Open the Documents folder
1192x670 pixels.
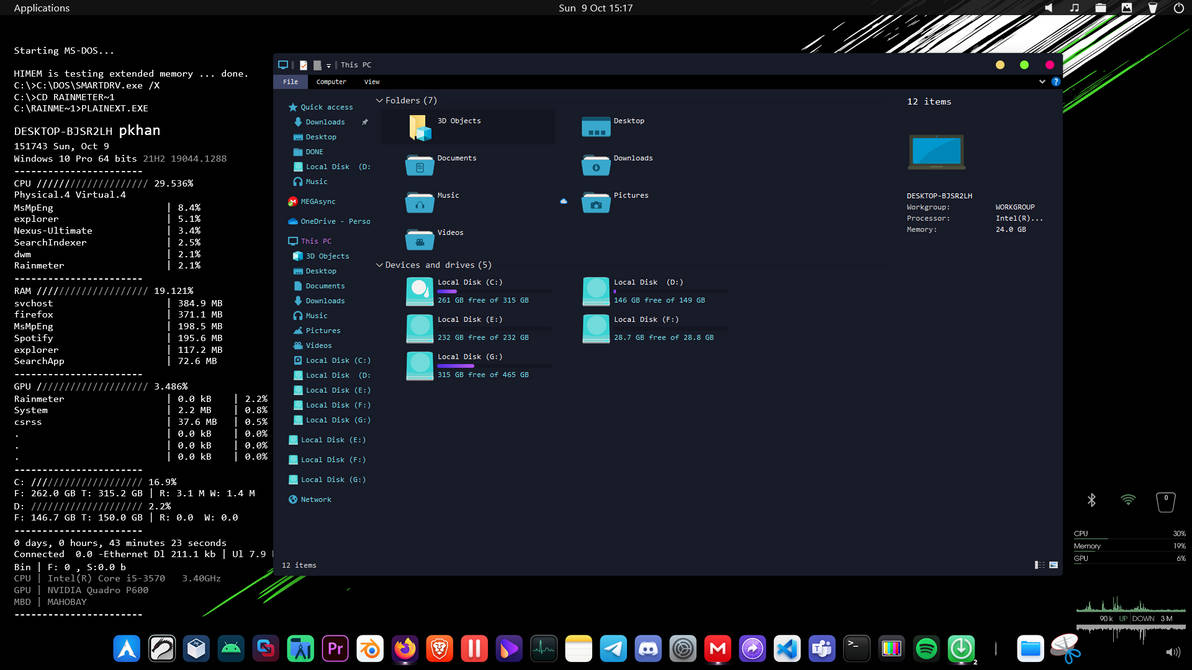point(420,165)
